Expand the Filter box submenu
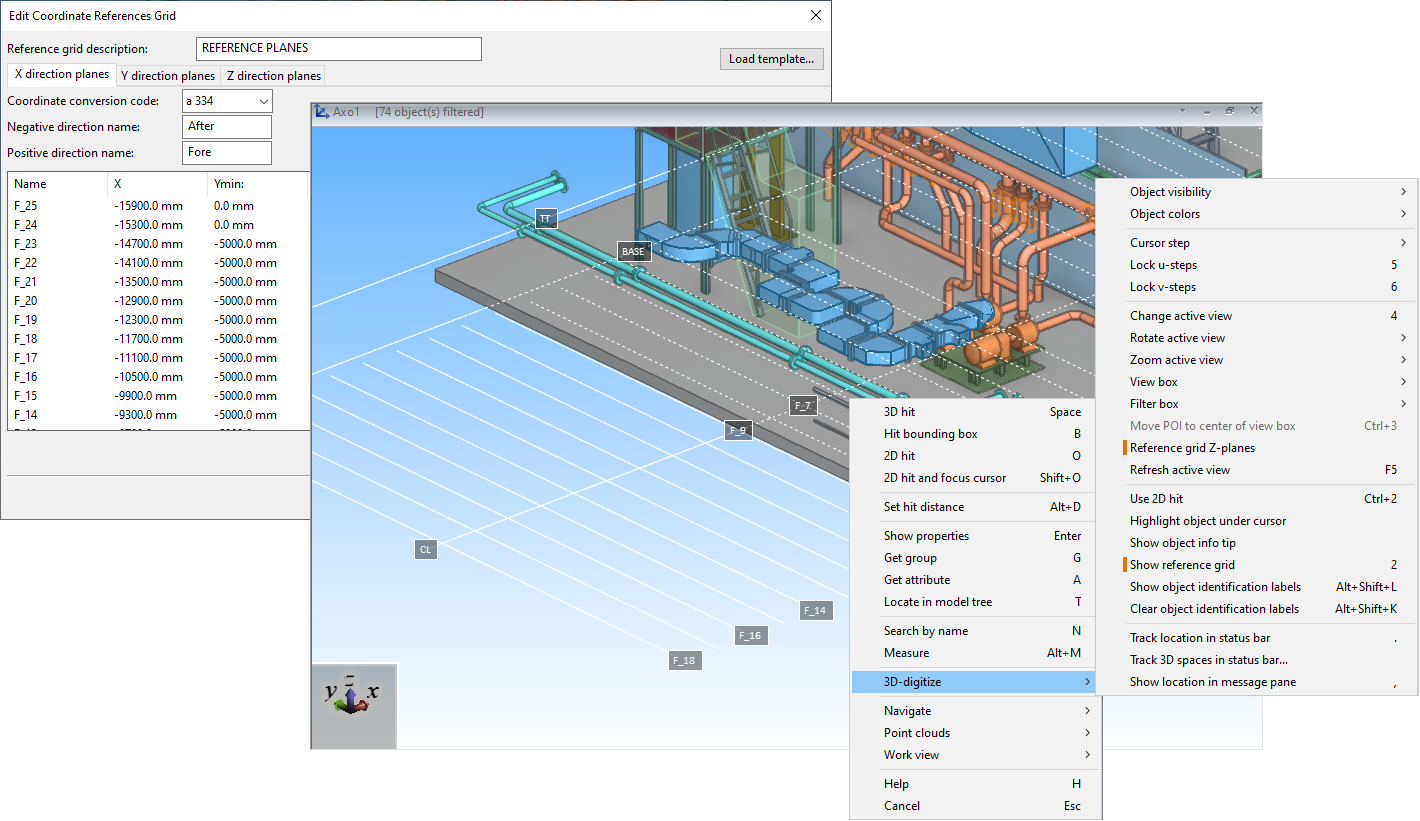This screenshot has width=1420, height=821. coord(1259,404)
